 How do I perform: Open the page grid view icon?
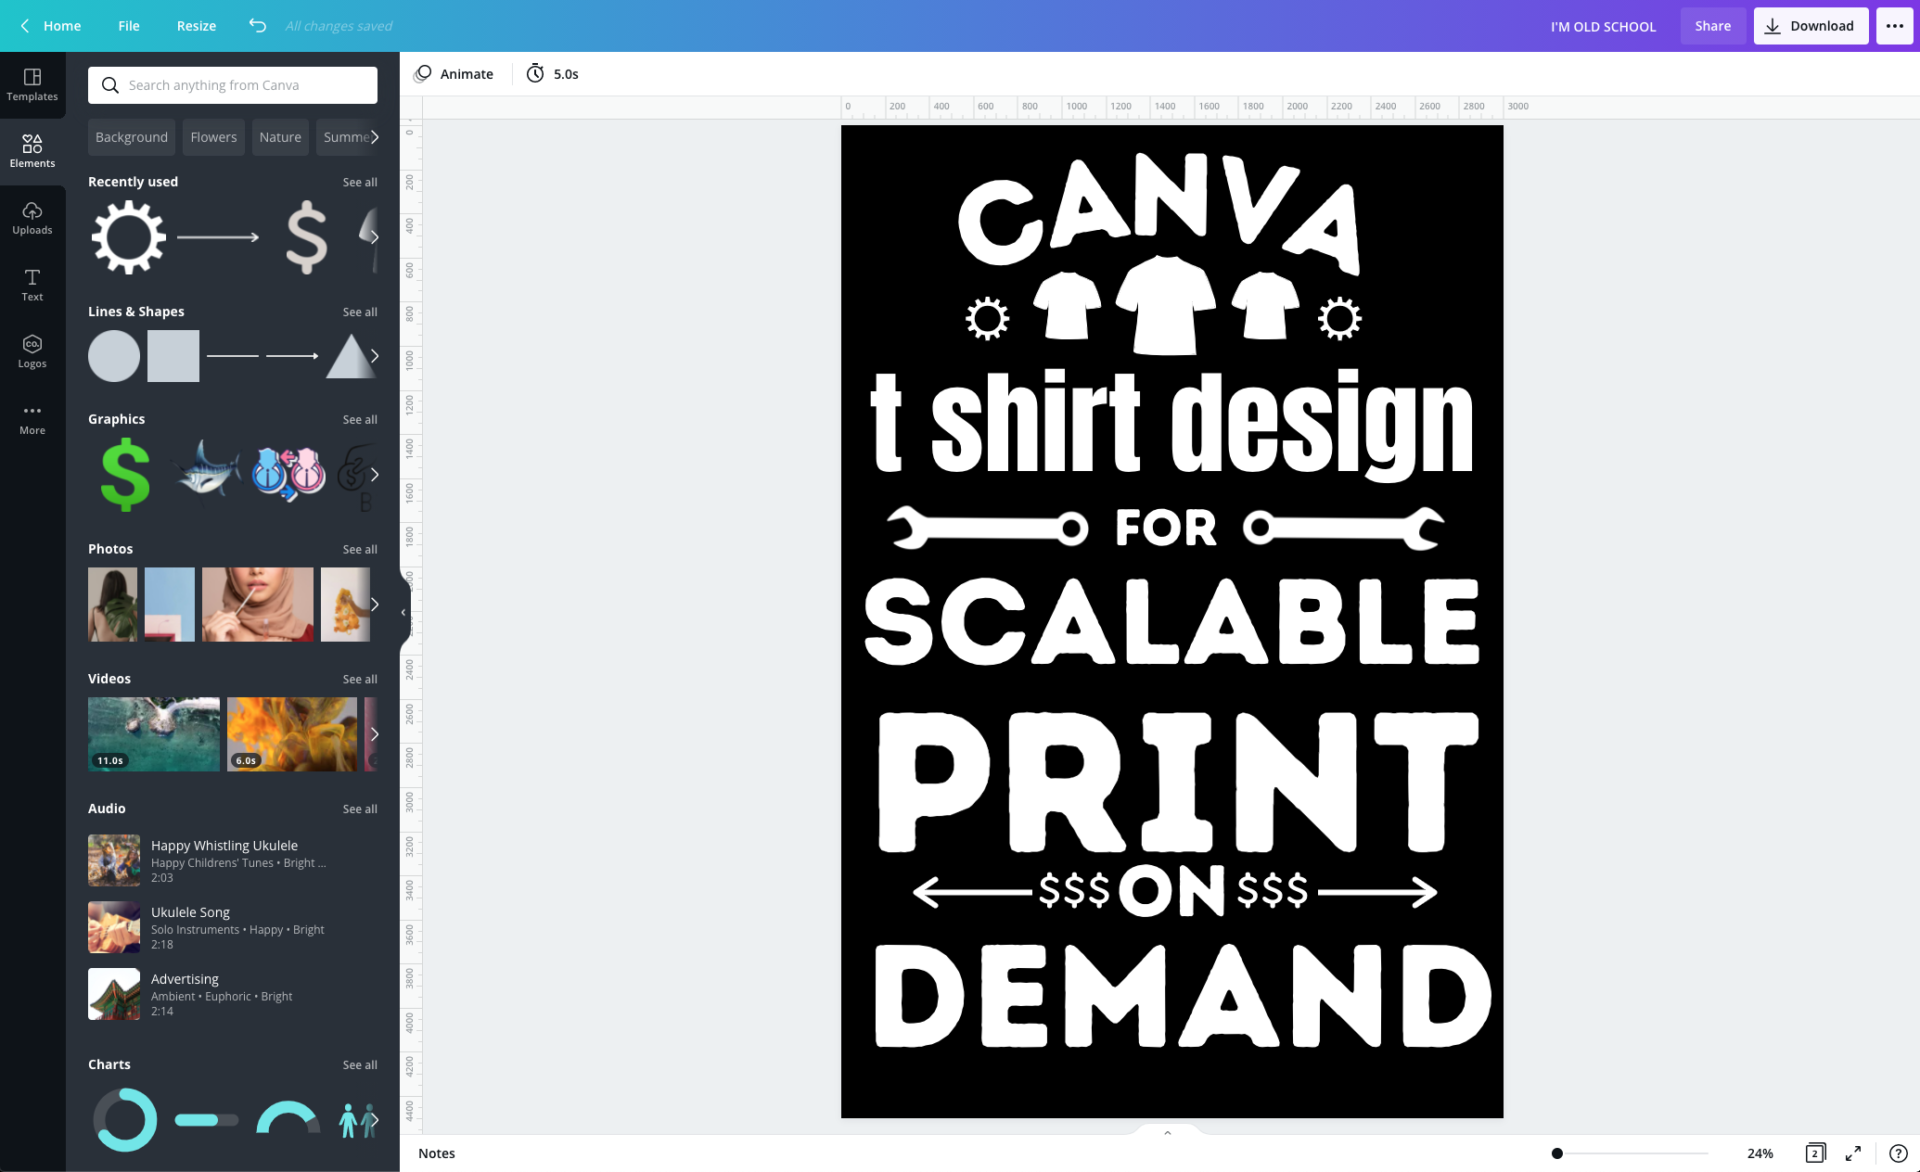point(1815,1153)
